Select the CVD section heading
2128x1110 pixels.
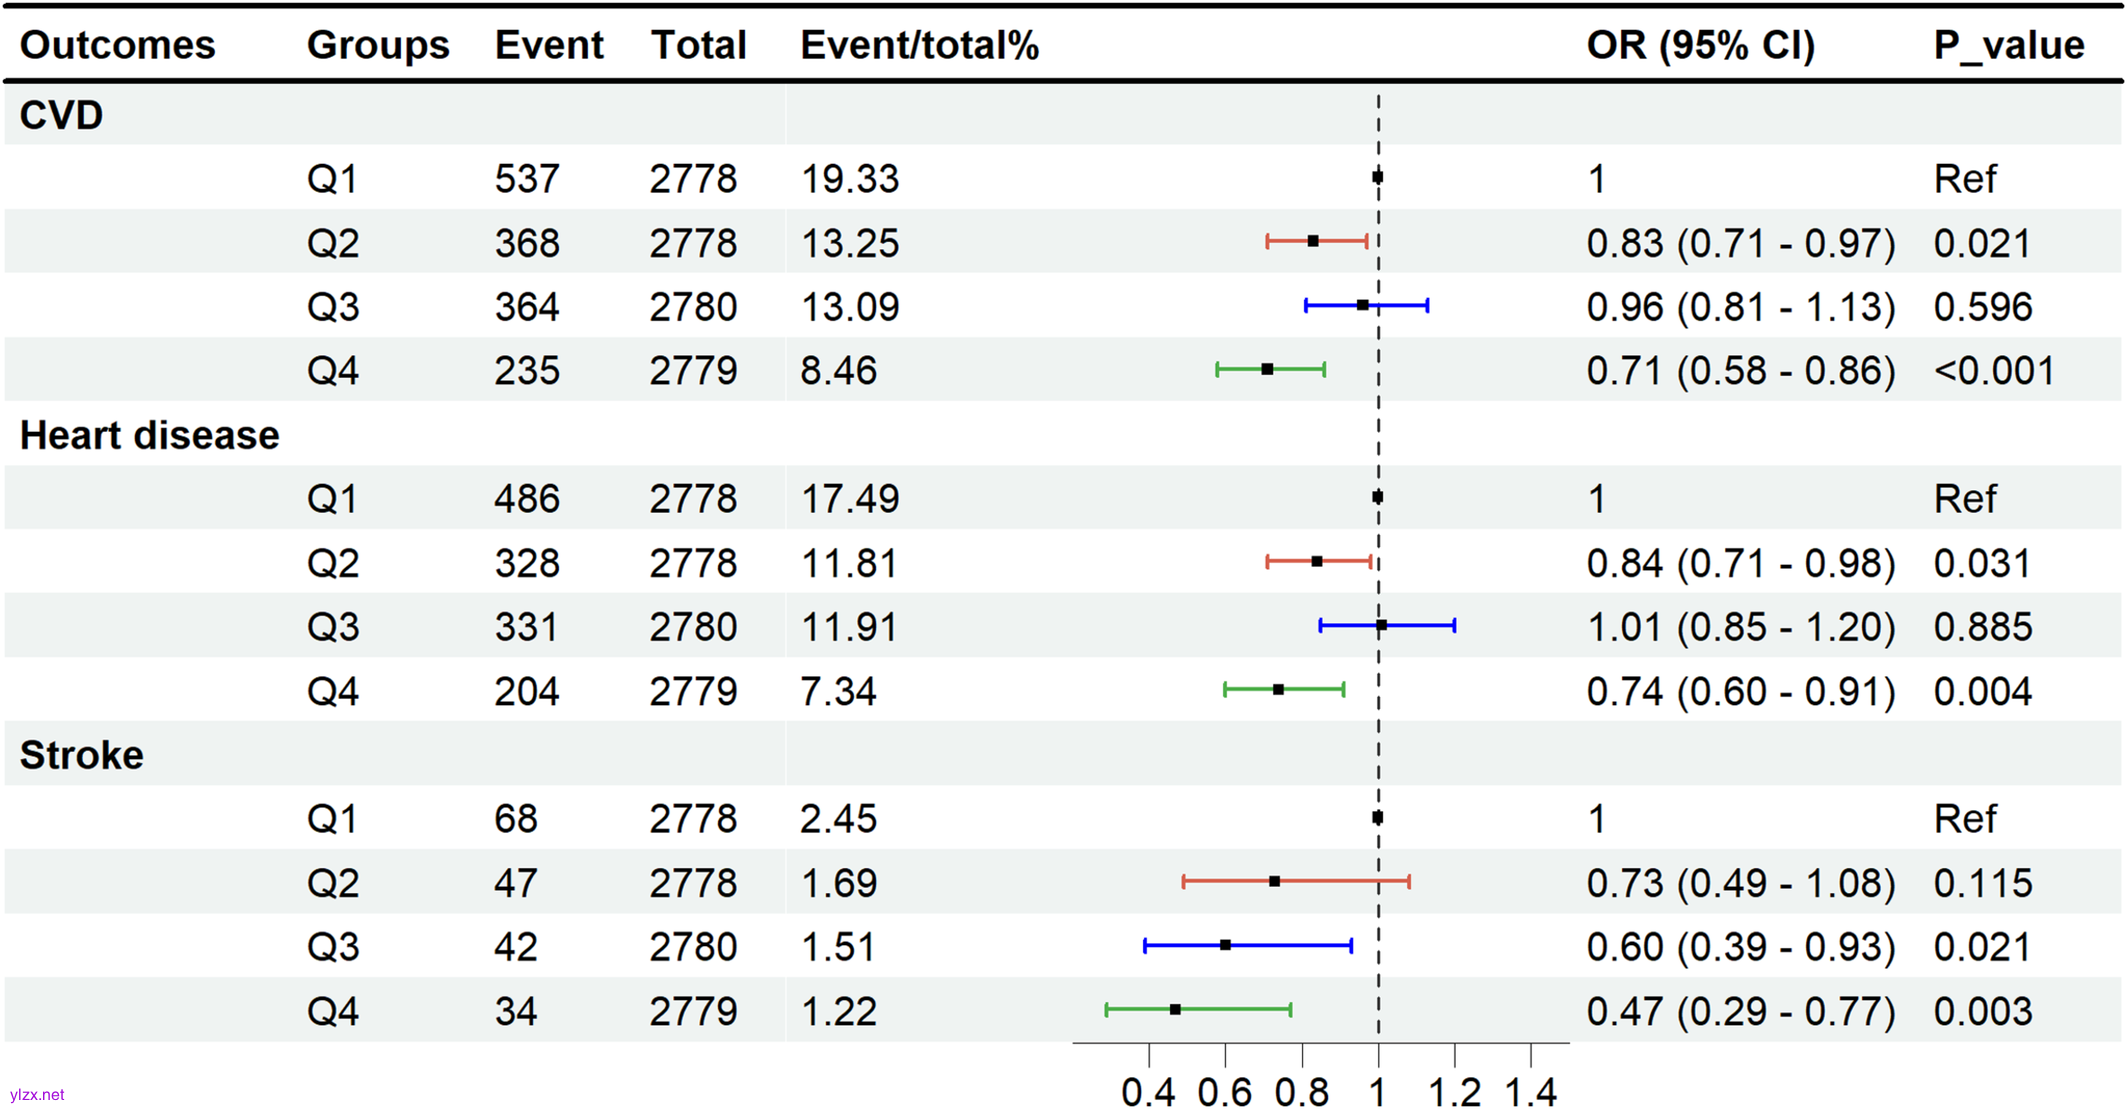coord(61,115)
